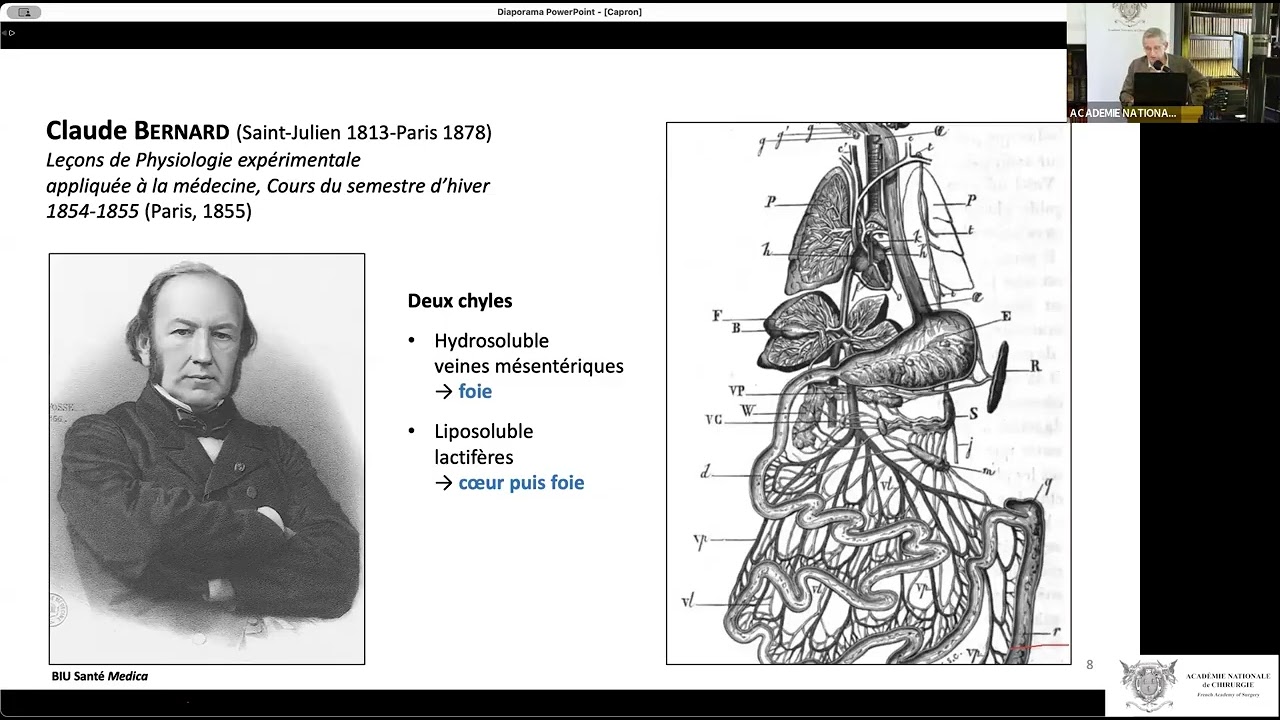
Task: Click the 'Leçons de Physiologie expérimentale' title line
Action: tap(203, 160)
